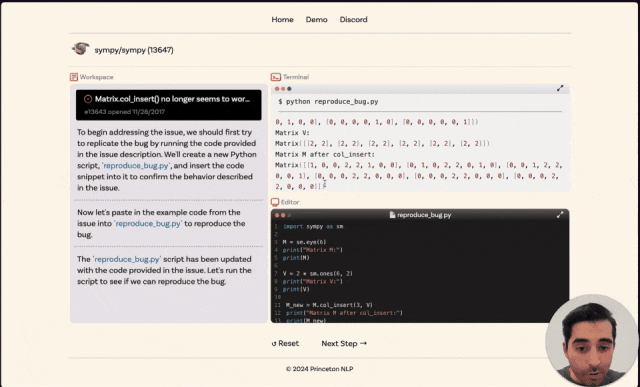
Task: Click the Workspace panel icon
Action: pyautogui.click(x=74, y=77)
